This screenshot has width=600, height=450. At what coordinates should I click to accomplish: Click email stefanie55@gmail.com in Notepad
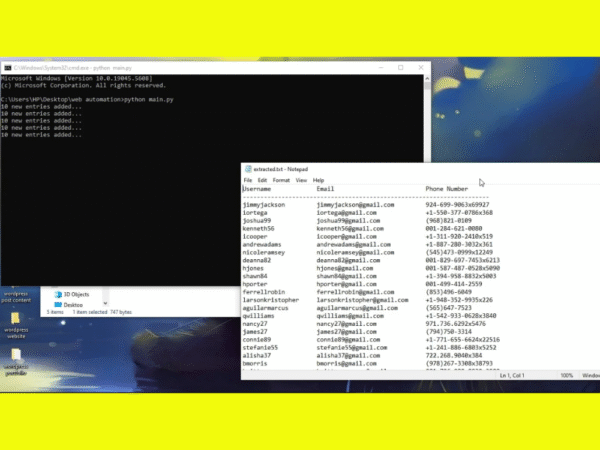[x=352, y=348]
